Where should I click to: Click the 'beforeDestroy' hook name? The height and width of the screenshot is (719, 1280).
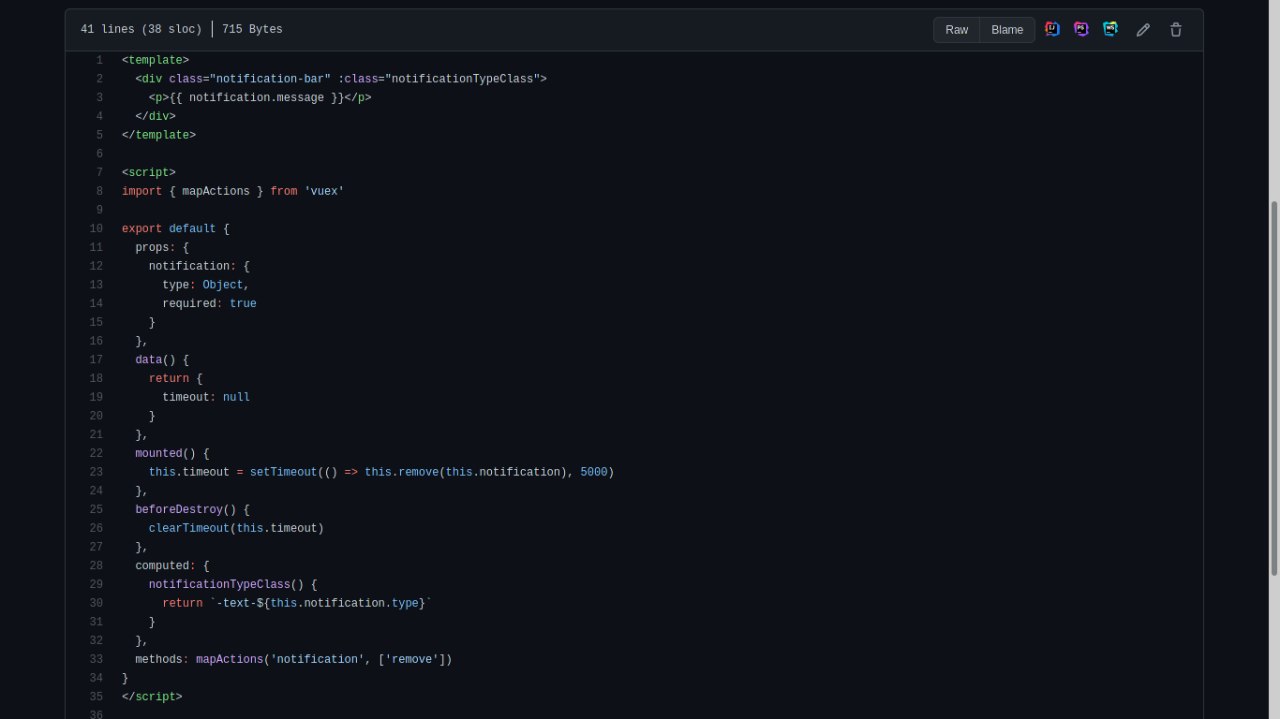[x=179, y=510]
